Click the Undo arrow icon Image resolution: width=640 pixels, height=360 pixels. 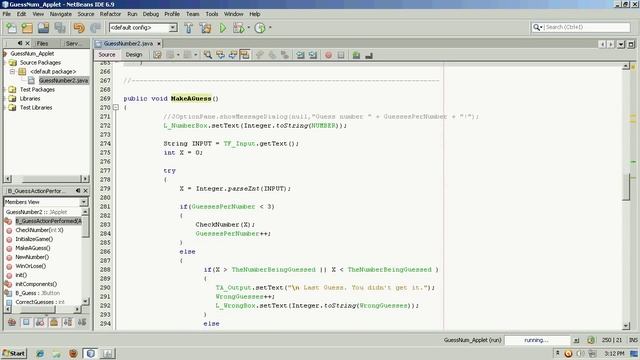click(x=79, y=28)
